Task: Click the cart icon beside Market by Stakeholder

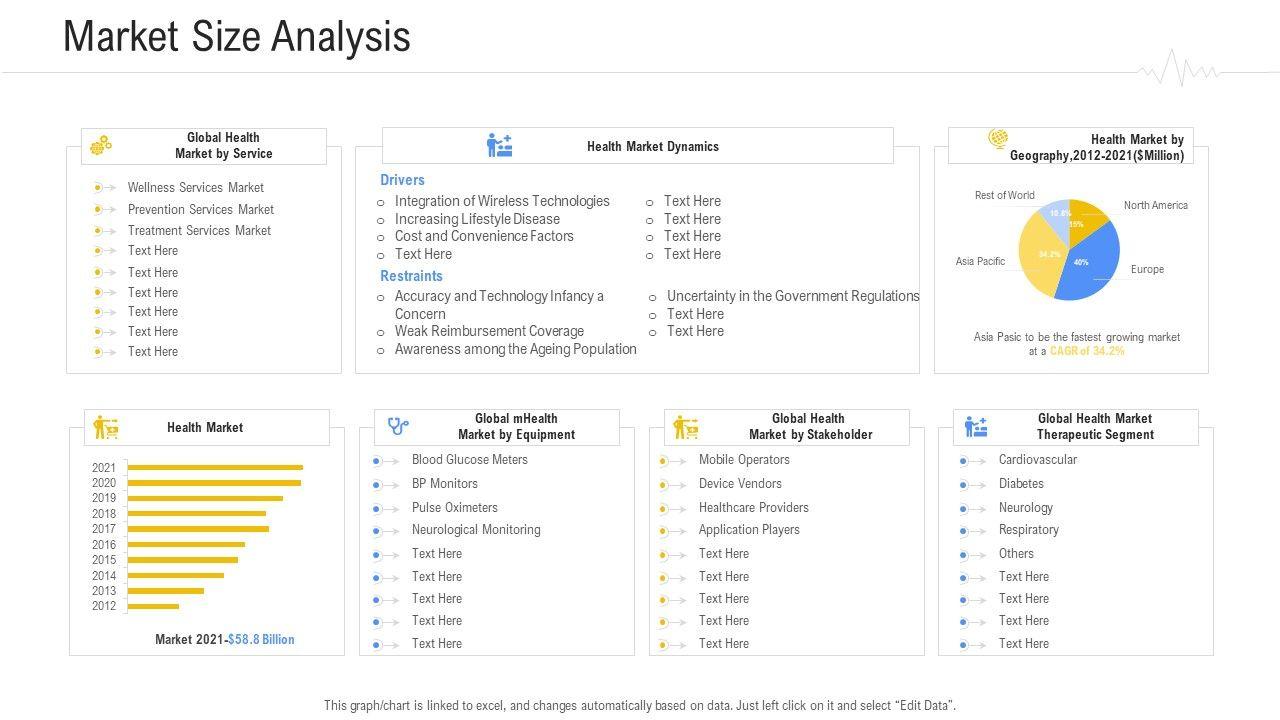Action: (686, 428)
